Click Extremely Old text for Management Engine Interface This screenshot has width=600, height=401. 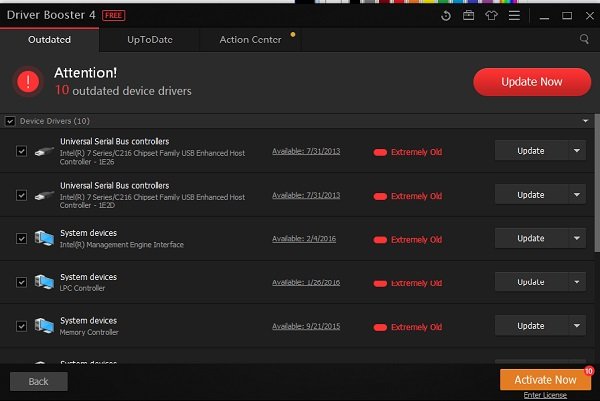pos(416,240)
